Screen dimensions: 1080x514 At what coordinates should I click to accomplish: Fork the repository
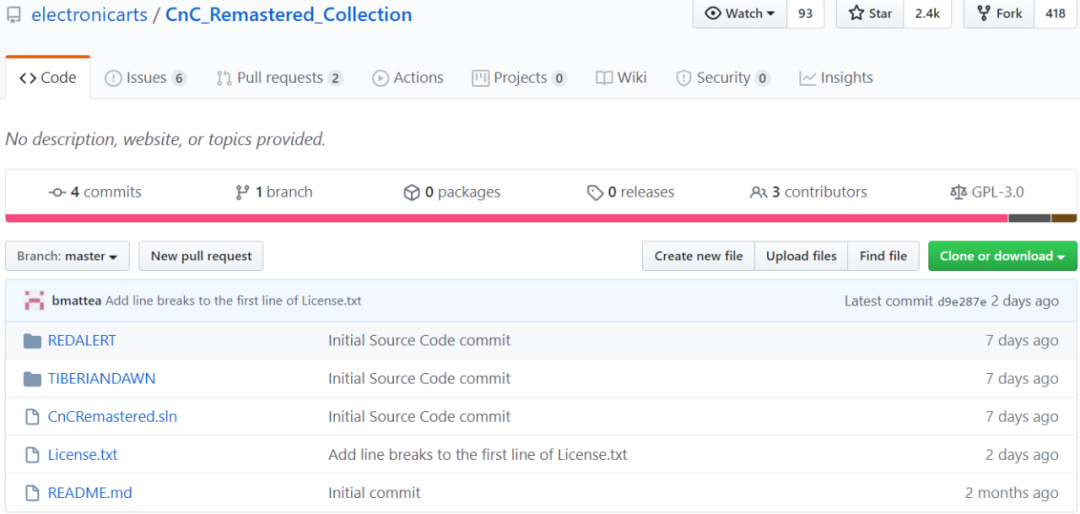click(x=999, y=14)
